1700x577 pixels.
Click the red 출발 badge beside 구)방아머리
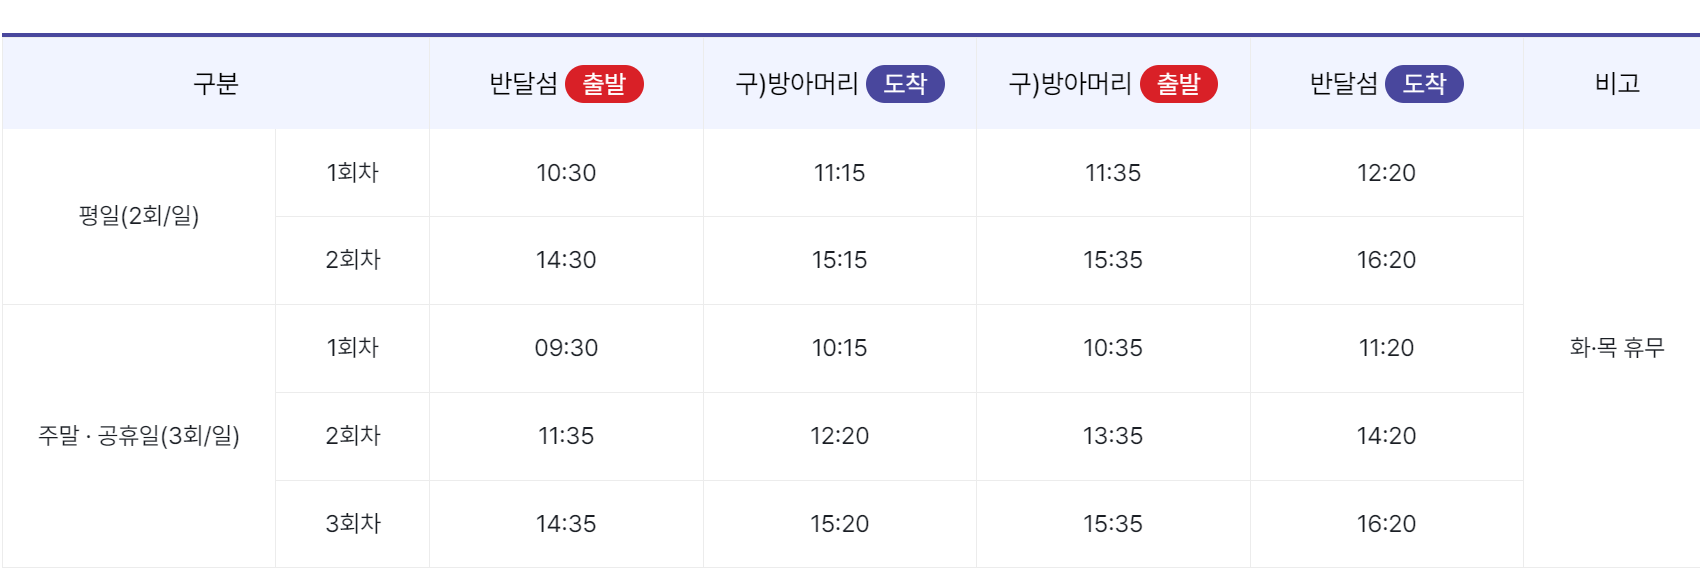click(1178, 84)
